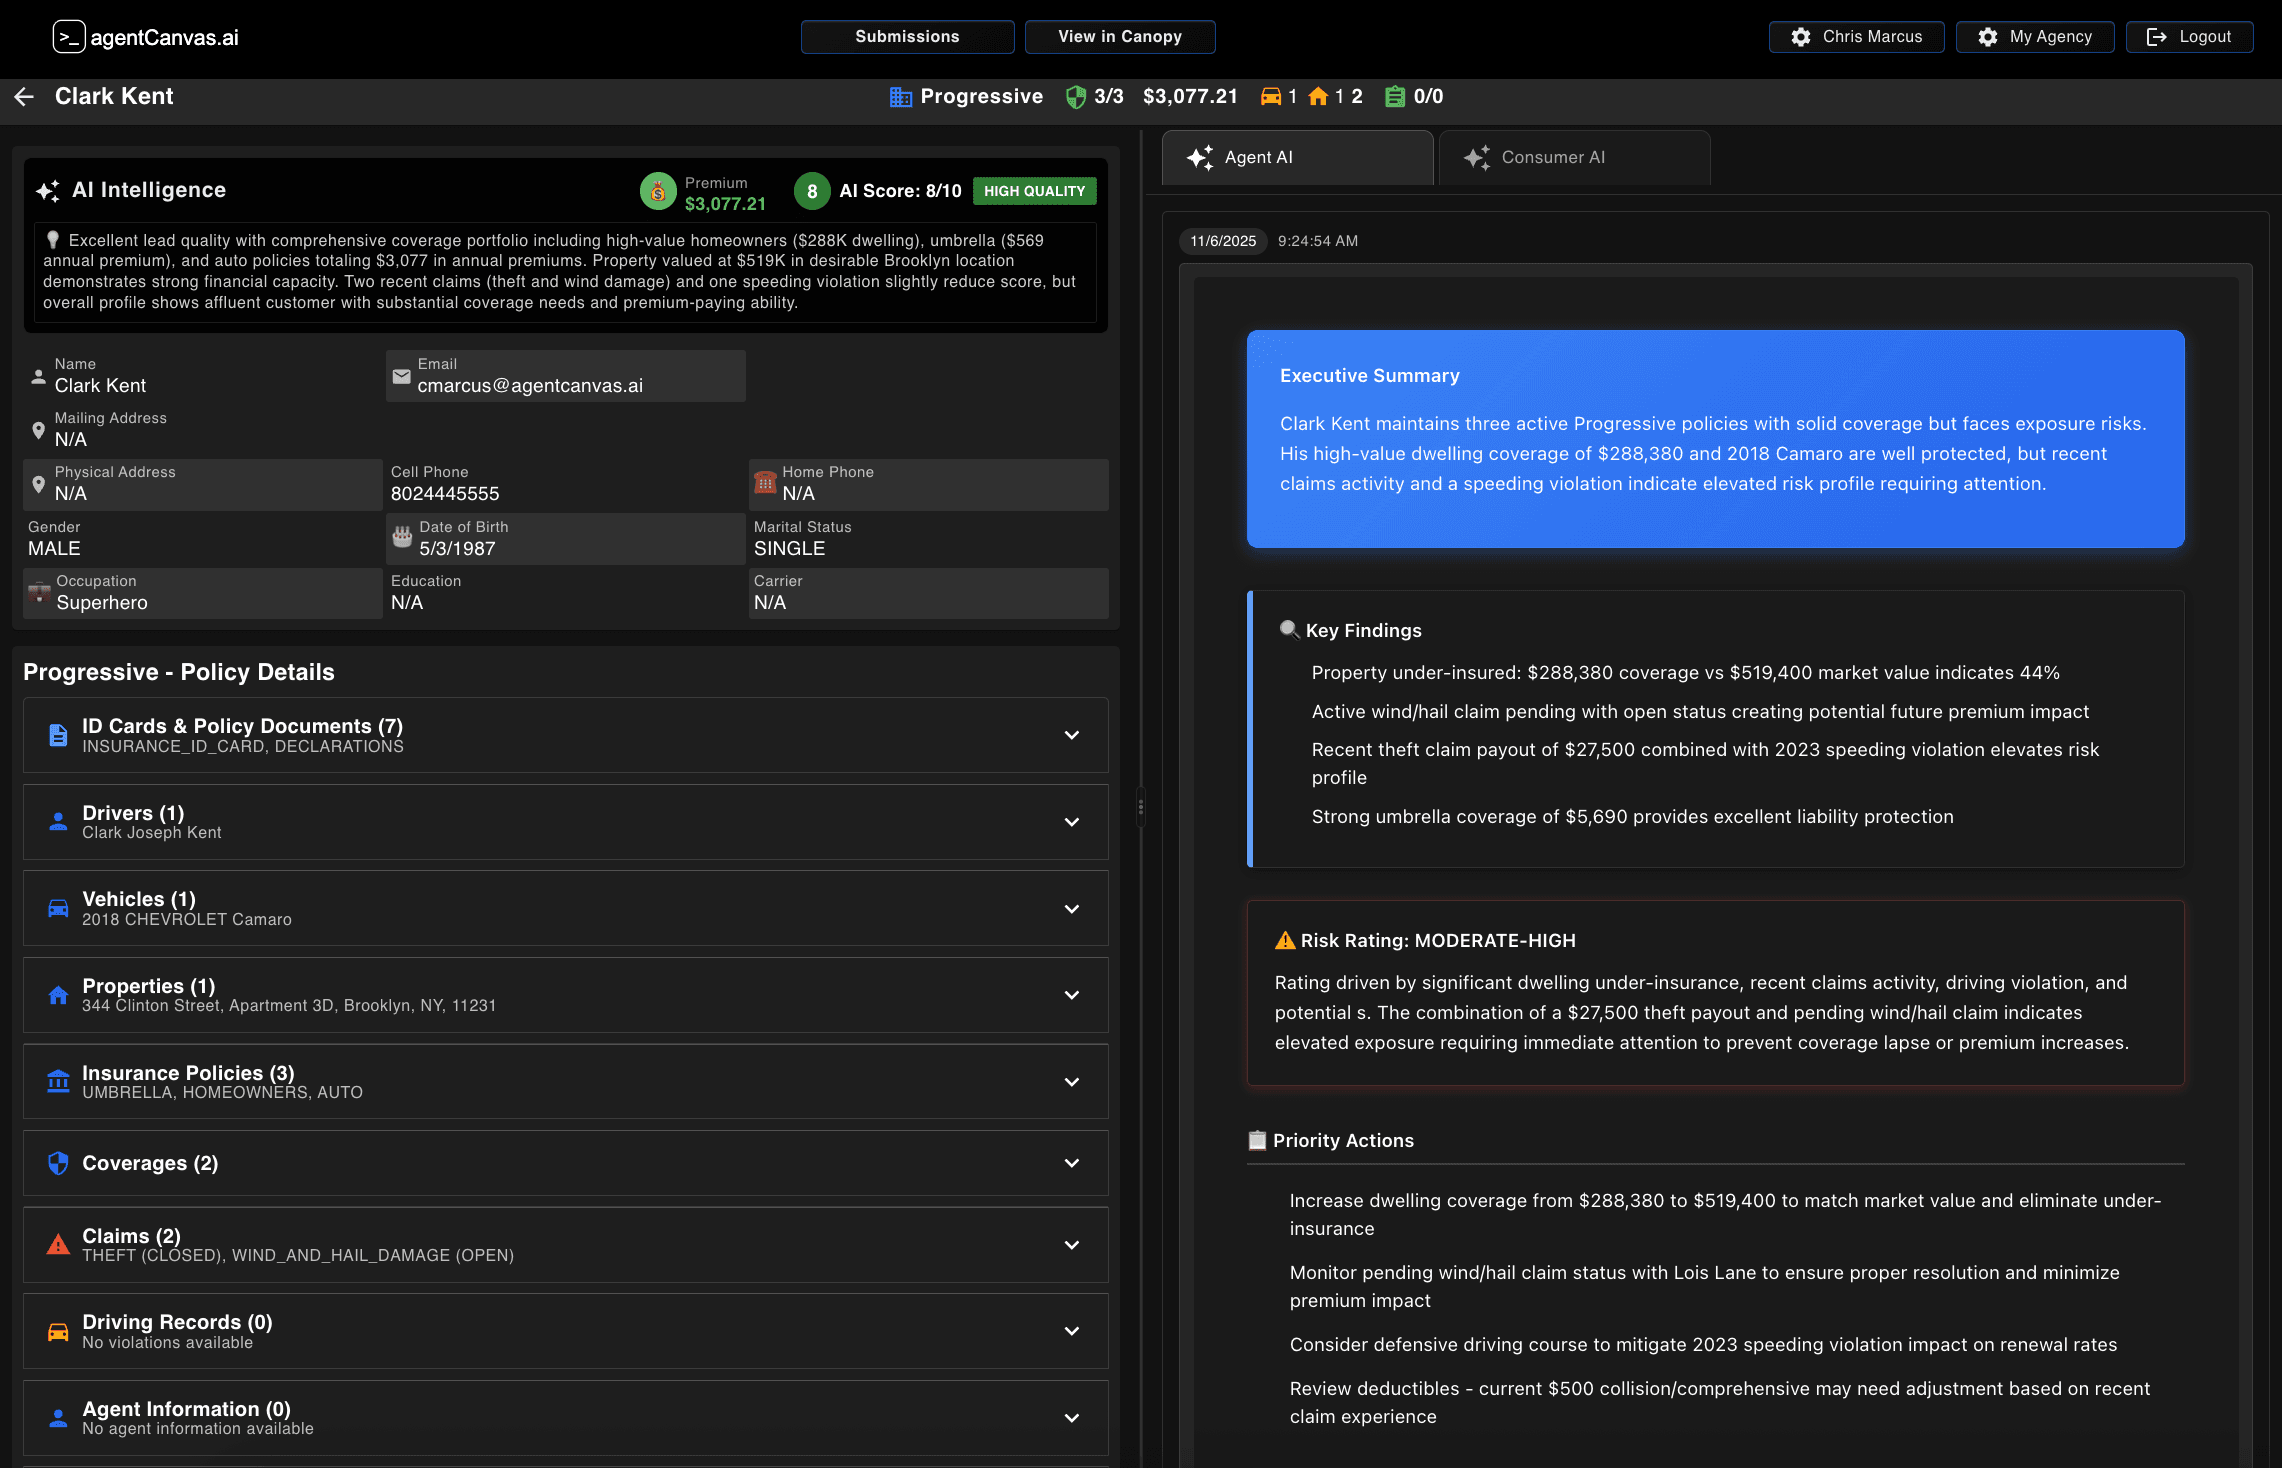Image resolution: width=2282 pixels, height=1468 pixels.
Task: Click the Occupation value Superhero
Action: 102,603
